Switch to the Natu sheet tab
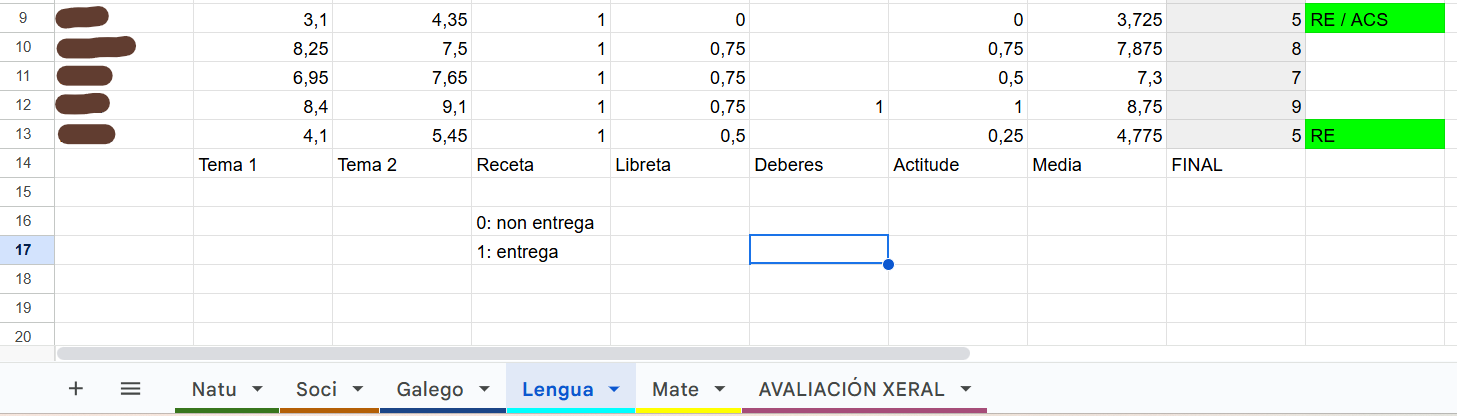Screen dimensions: 1457x416 [x=215, y=389]
